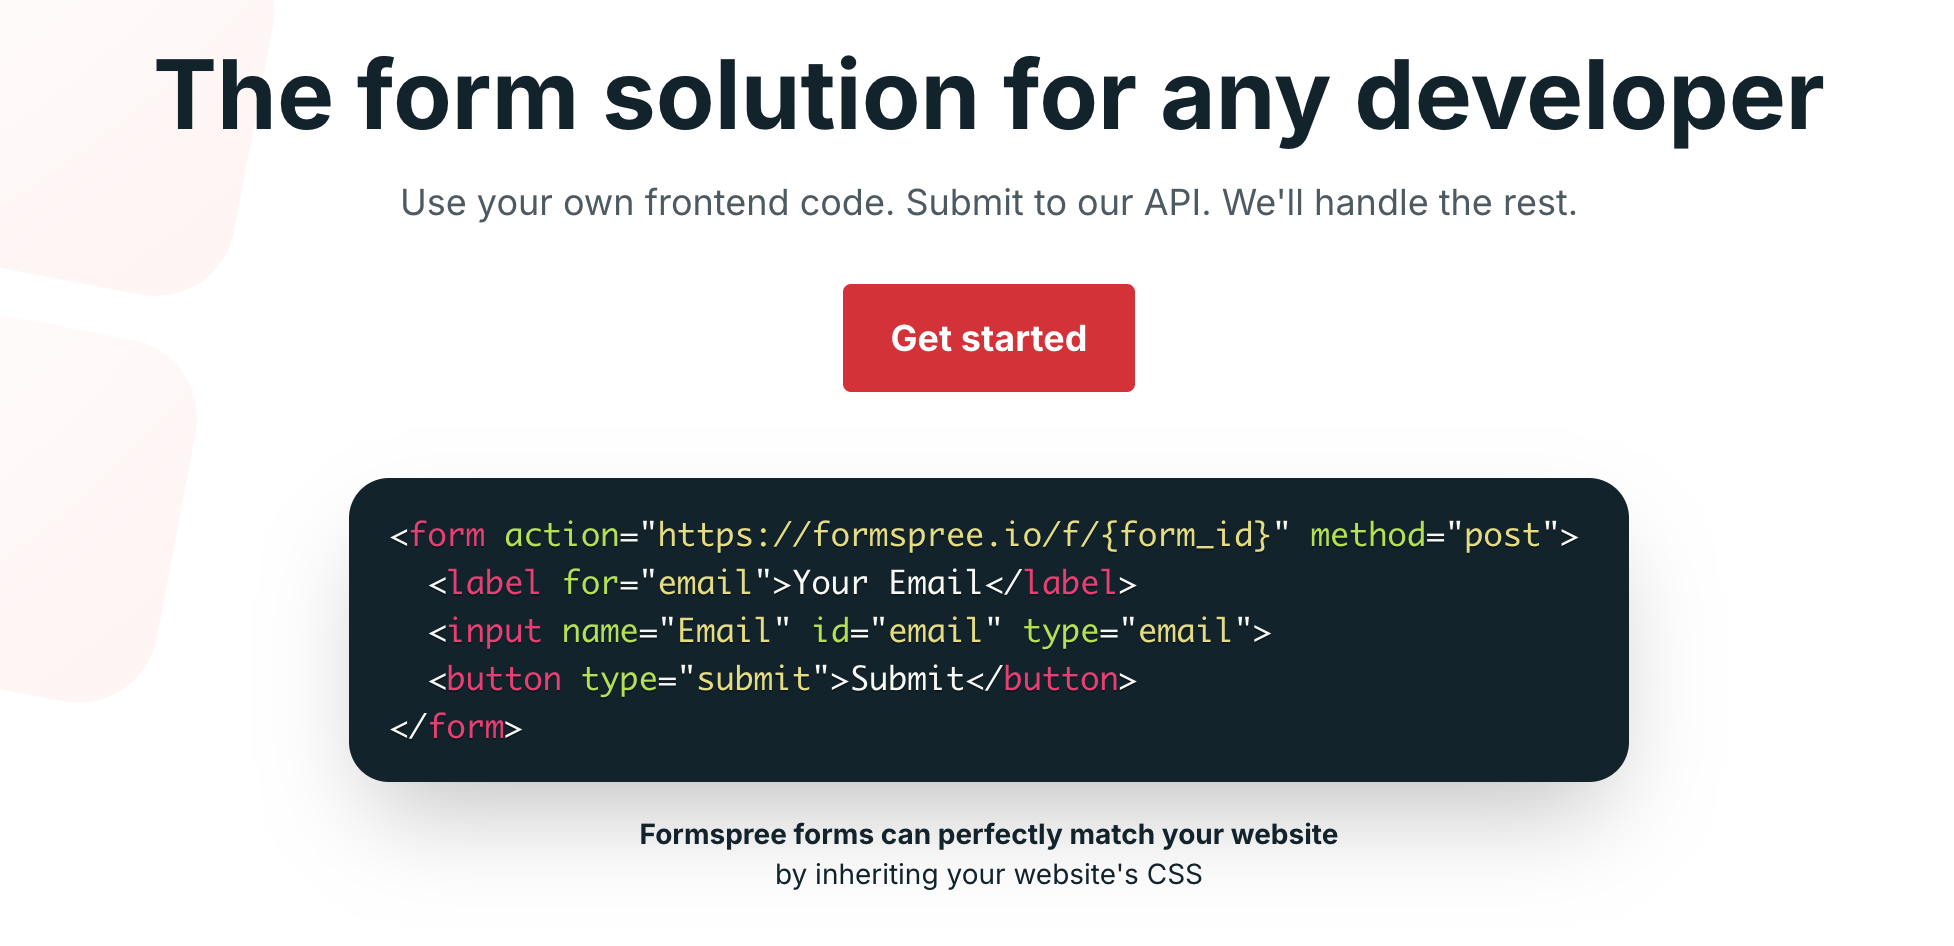Click the subtitle sentence "Use your own frontend code"
This screenshot has width=1954, height=946.
pos(646,203)
